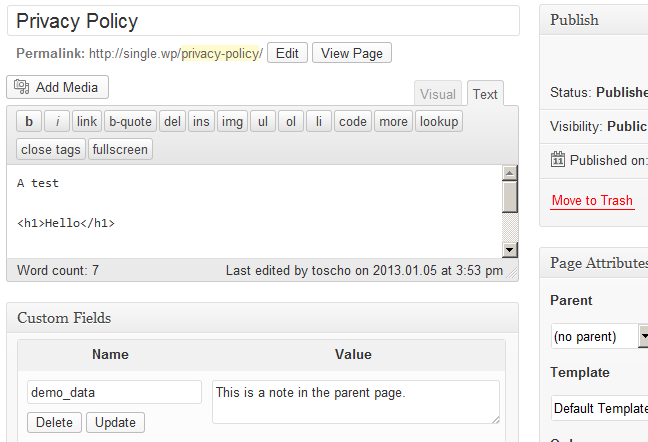Click the Value column header
Viewport: 648px width, 442px height.
[353, 354]
